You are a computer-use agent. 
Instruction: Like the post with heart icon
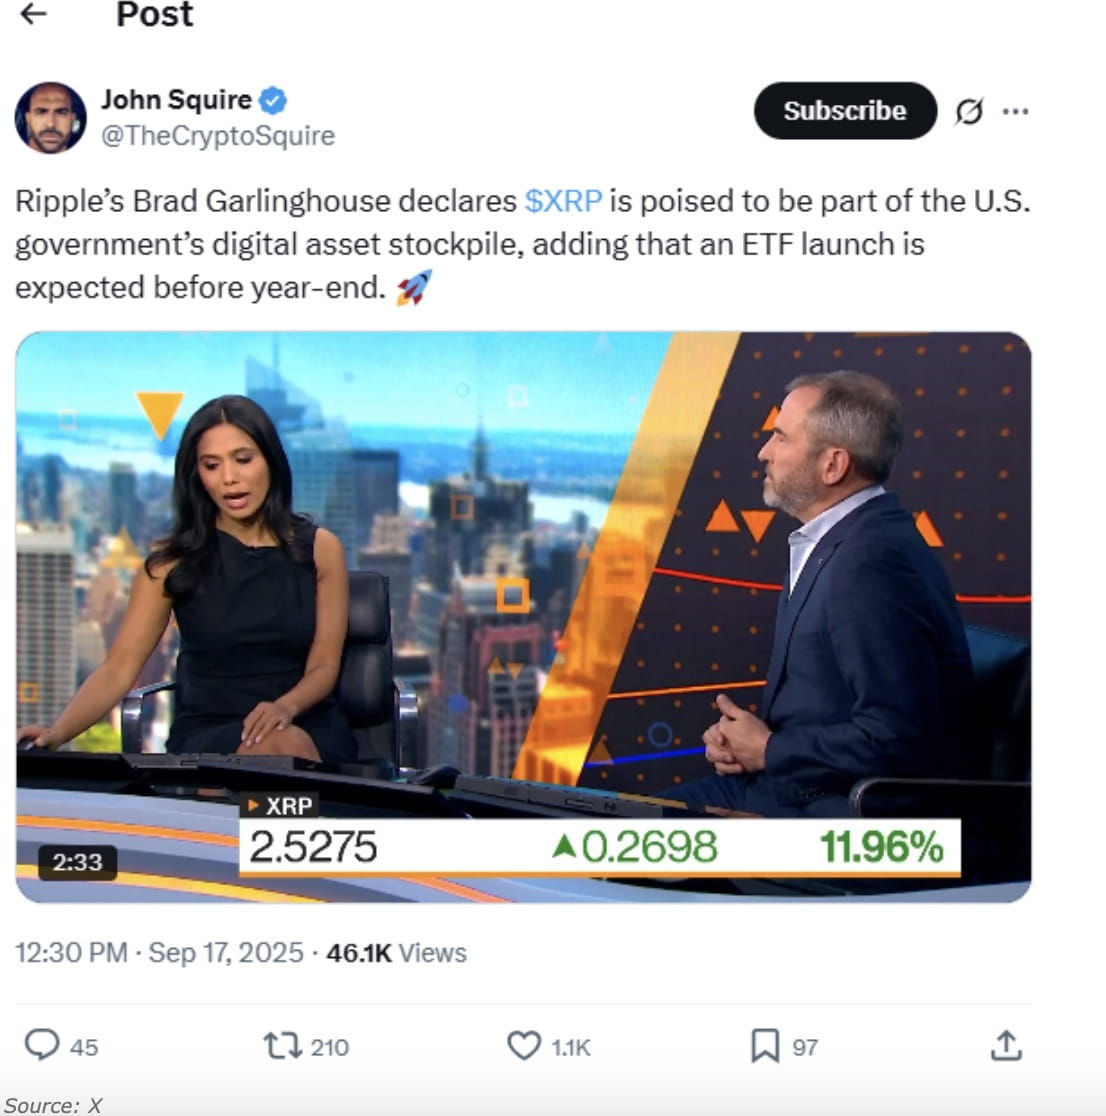(524, 1046)
